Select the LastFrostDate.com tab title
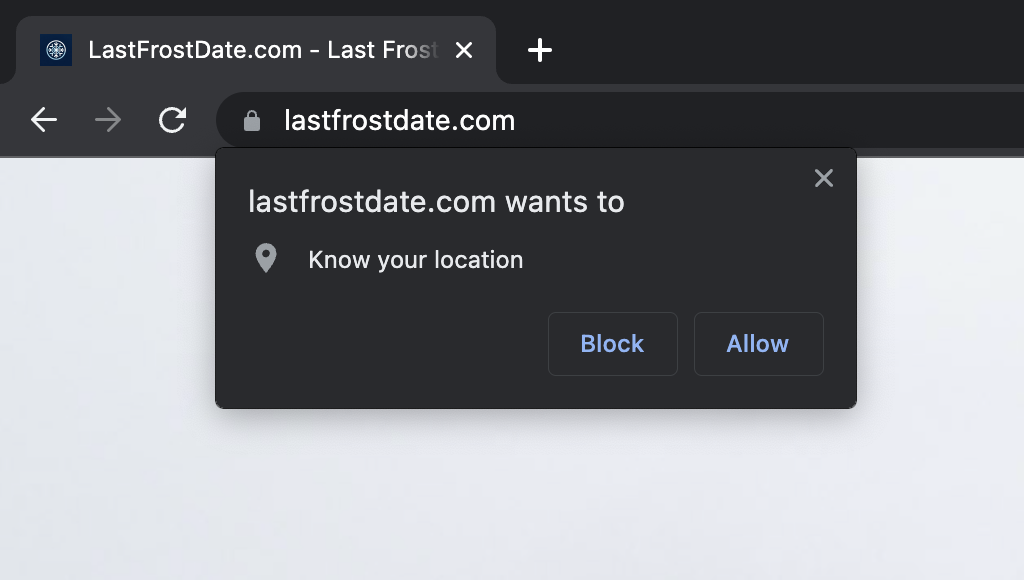The width and height of the screenshot is (1024, 580). click(263, 50)
